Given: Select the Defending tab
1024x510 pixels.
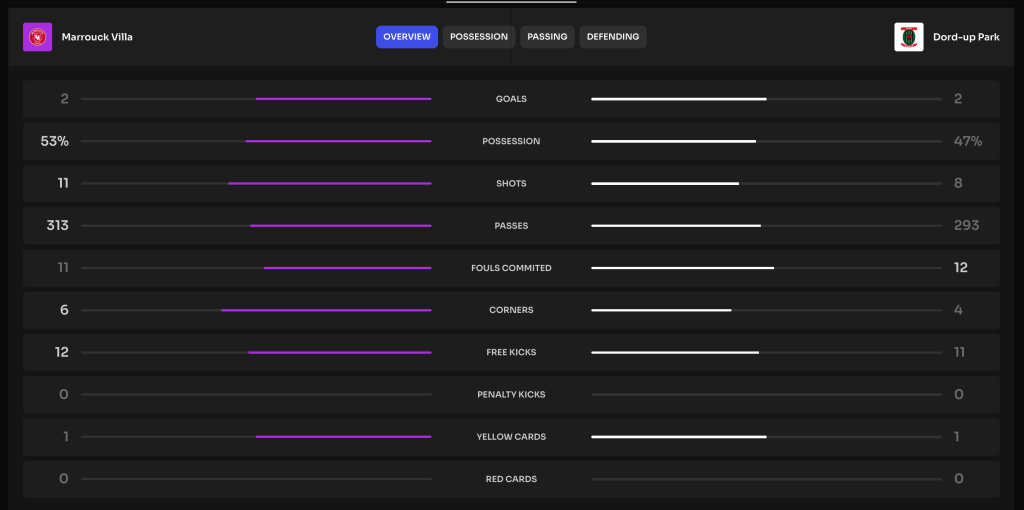Looking at the screenshot, I should 612,37.
